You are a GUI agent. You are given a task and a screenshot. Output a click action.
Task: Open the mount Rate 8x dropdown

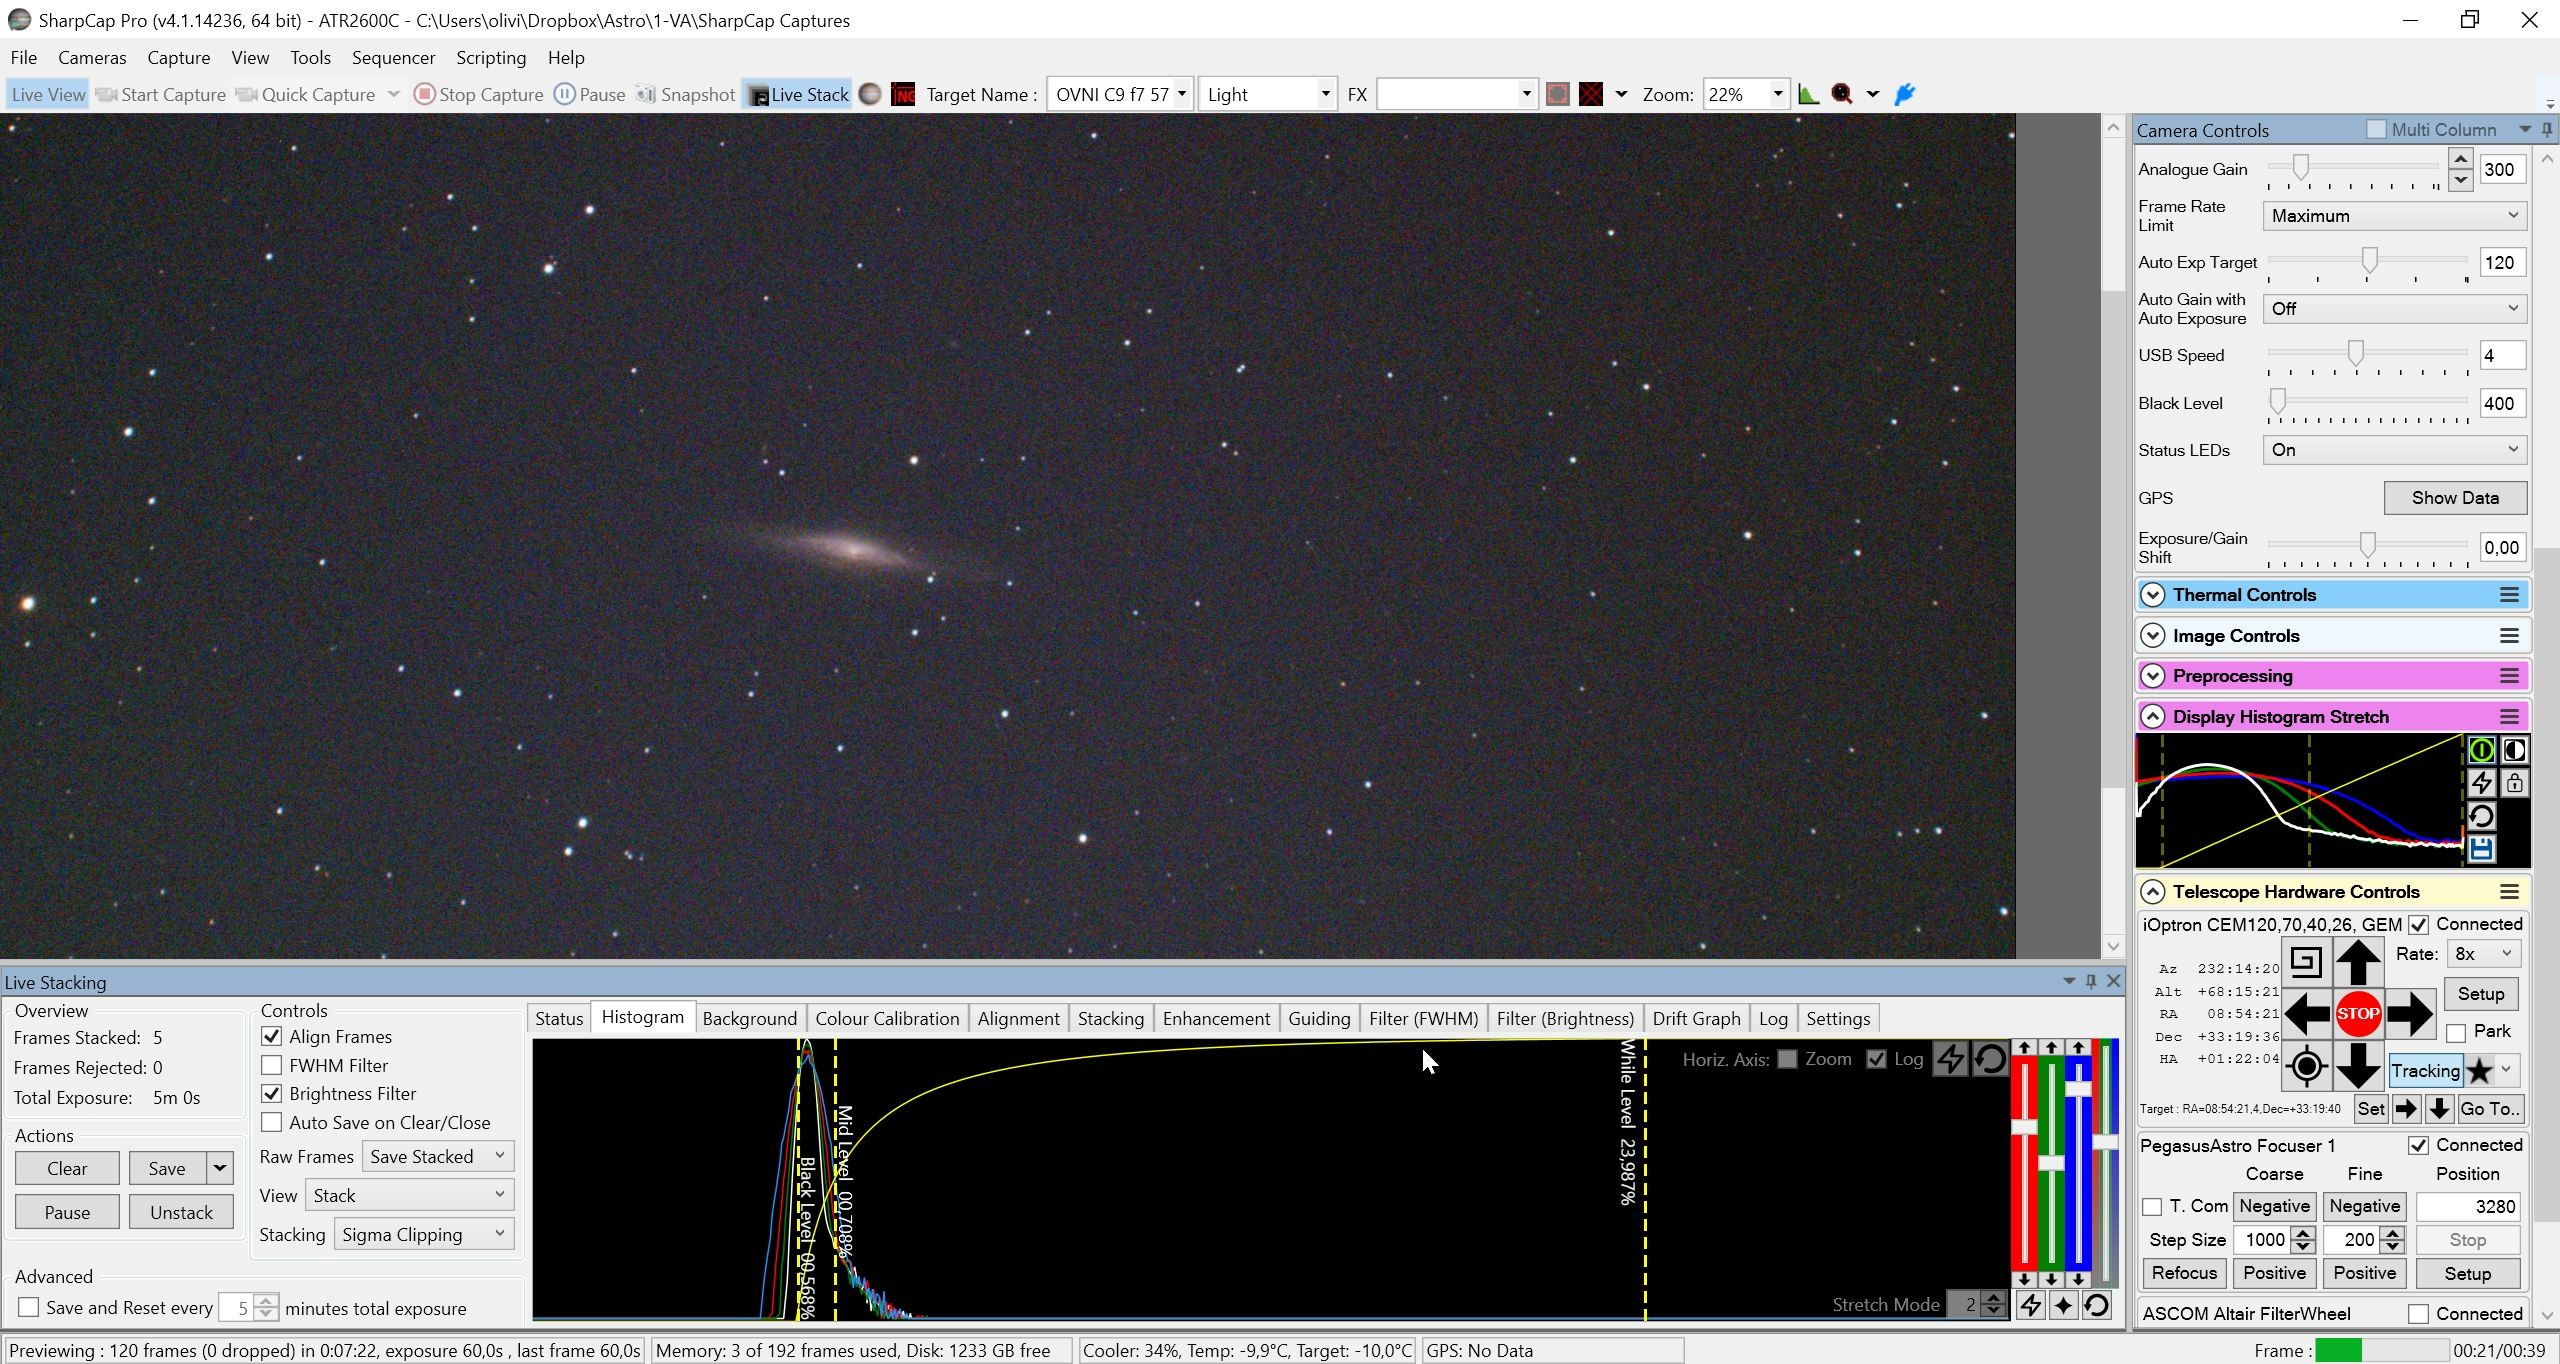2483,954
